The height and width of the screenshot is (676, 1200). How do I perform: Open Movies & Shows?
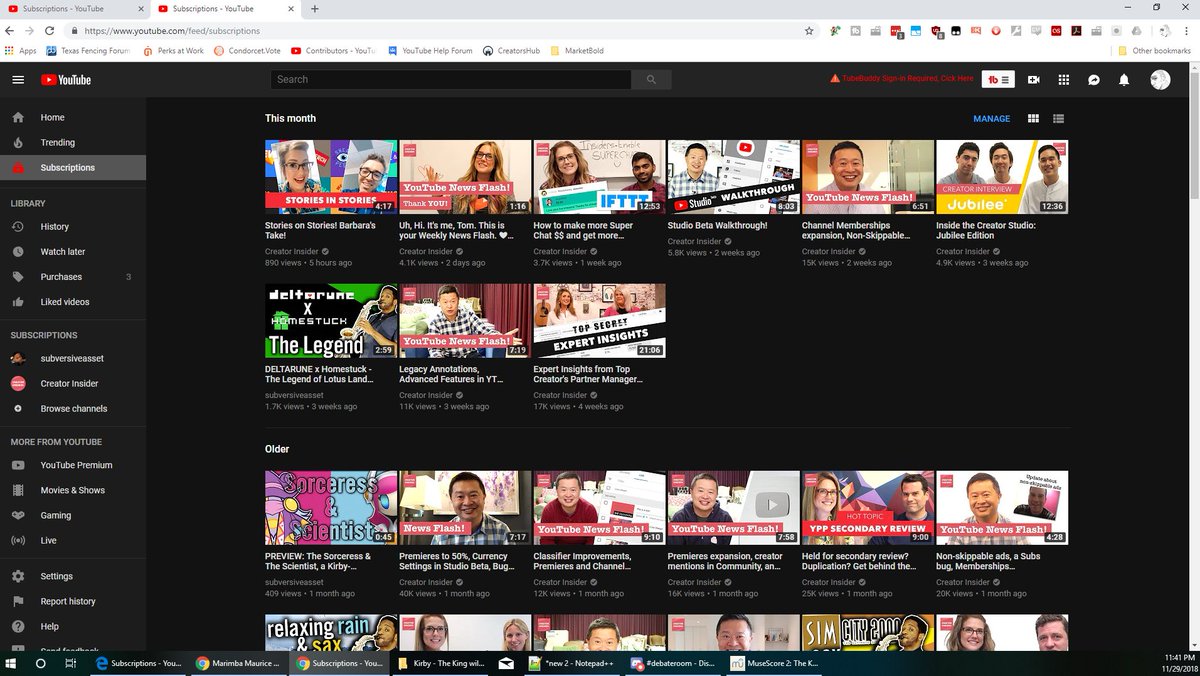pyautogui.click(x=73, y=490)
